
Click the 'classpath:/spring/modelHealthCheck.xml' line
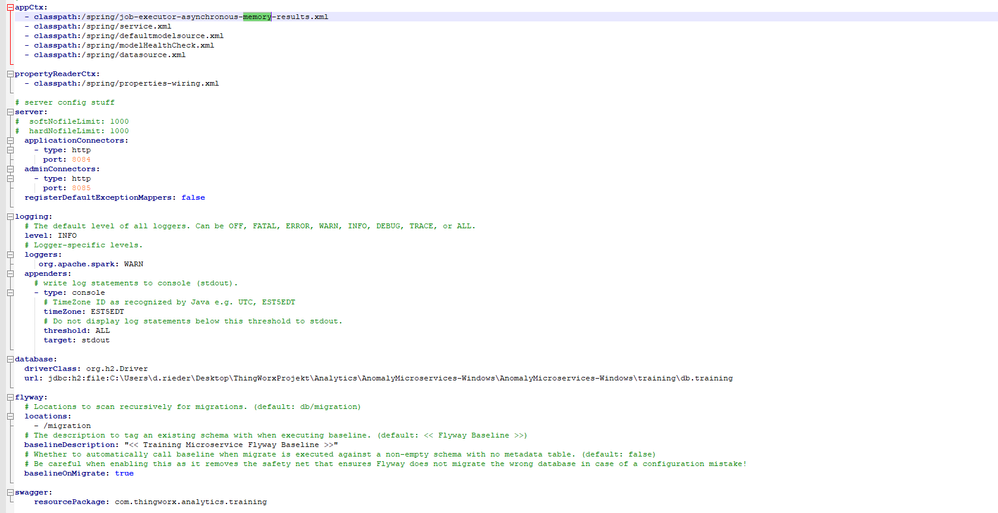(x=119, y=45)
